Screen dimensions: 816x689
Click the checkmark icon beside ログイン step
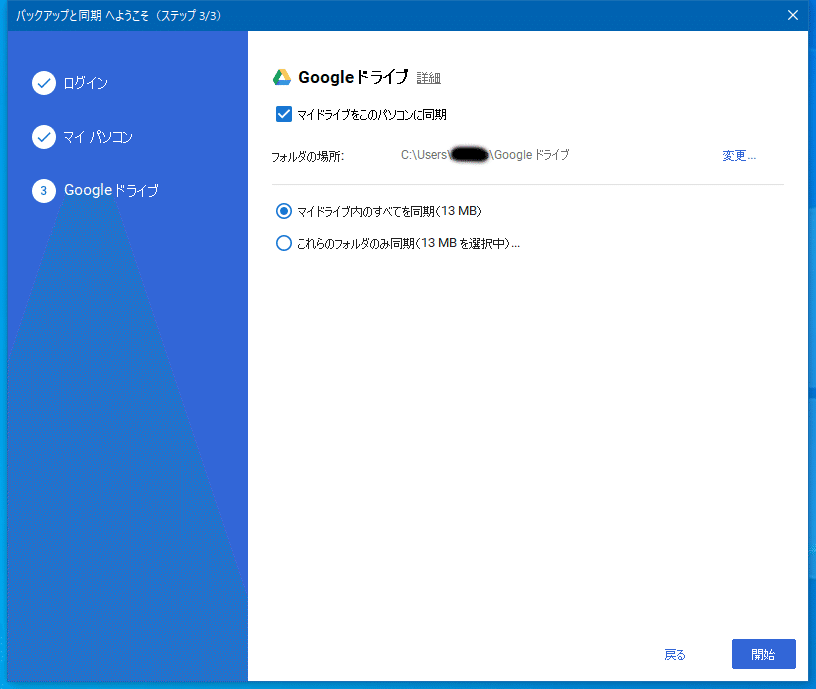point(44,83)
